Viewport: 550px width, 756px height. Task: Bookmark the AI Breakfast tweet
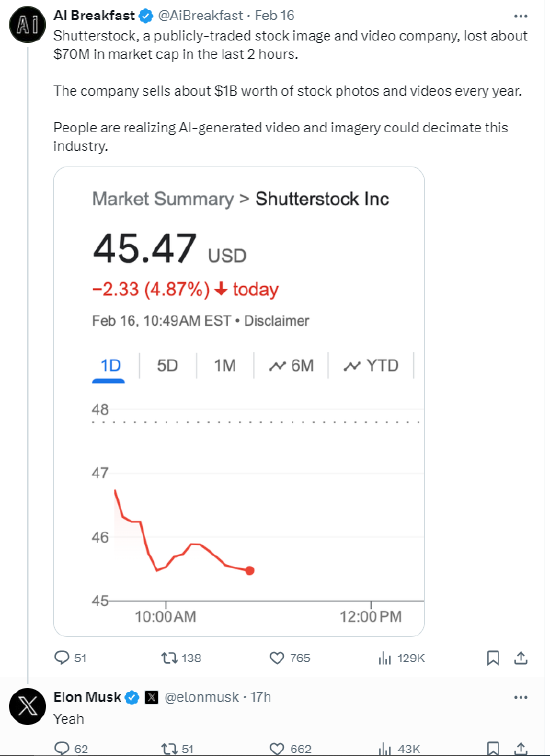[x=493, y=658]
